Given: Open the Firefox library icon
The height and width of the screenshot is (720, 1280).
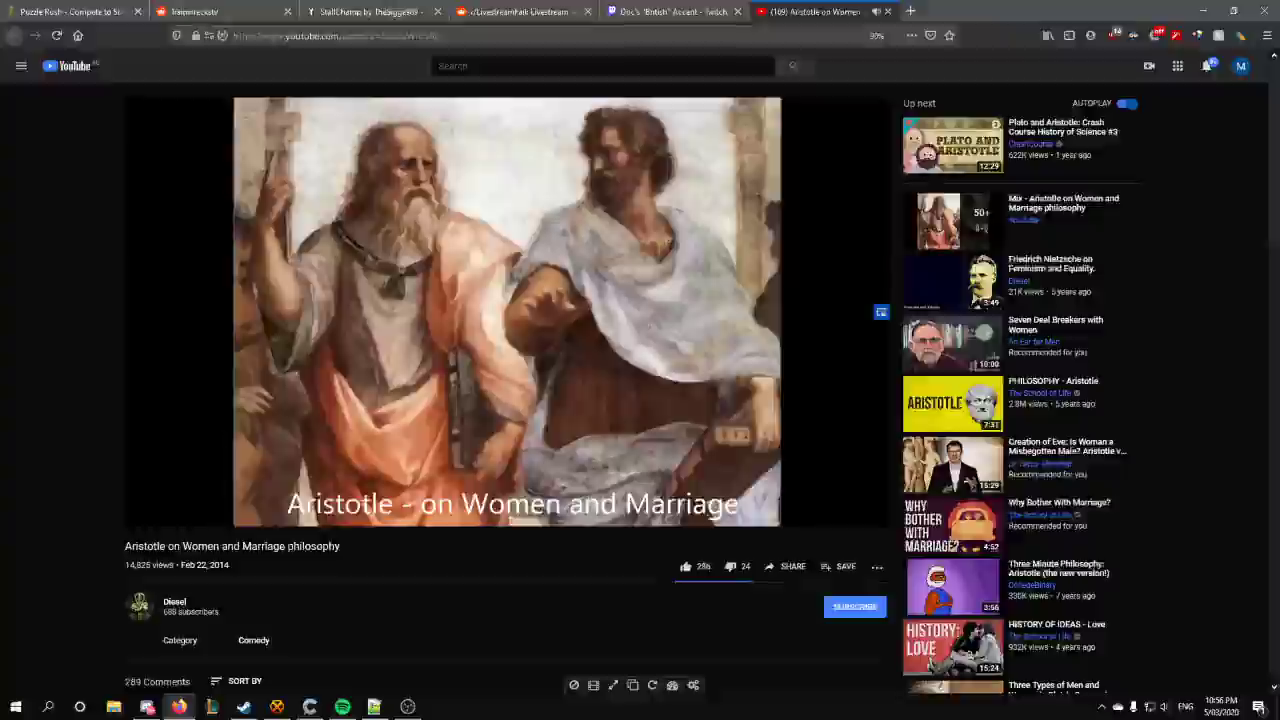Looking at the screenshot, I should point(1048,36).
